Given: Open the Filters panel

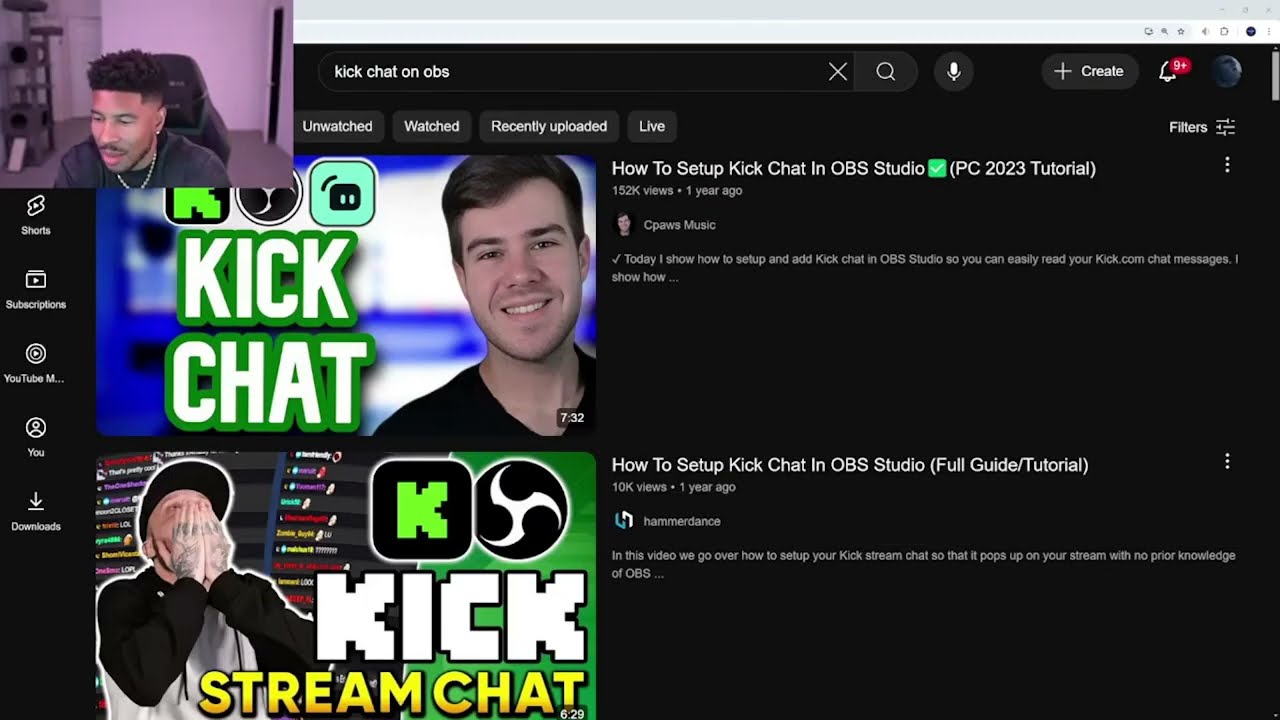Looking at the screenshot, I should 1202,127.
